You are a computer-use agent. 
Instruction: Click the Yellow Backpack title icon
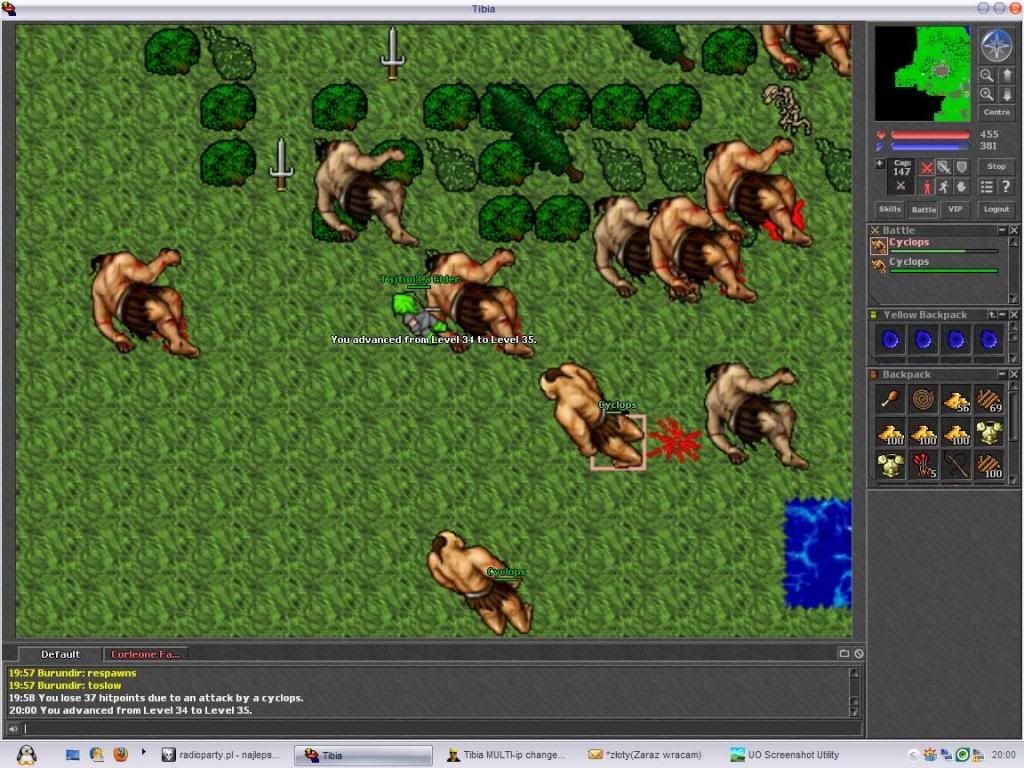pos(874,315)
